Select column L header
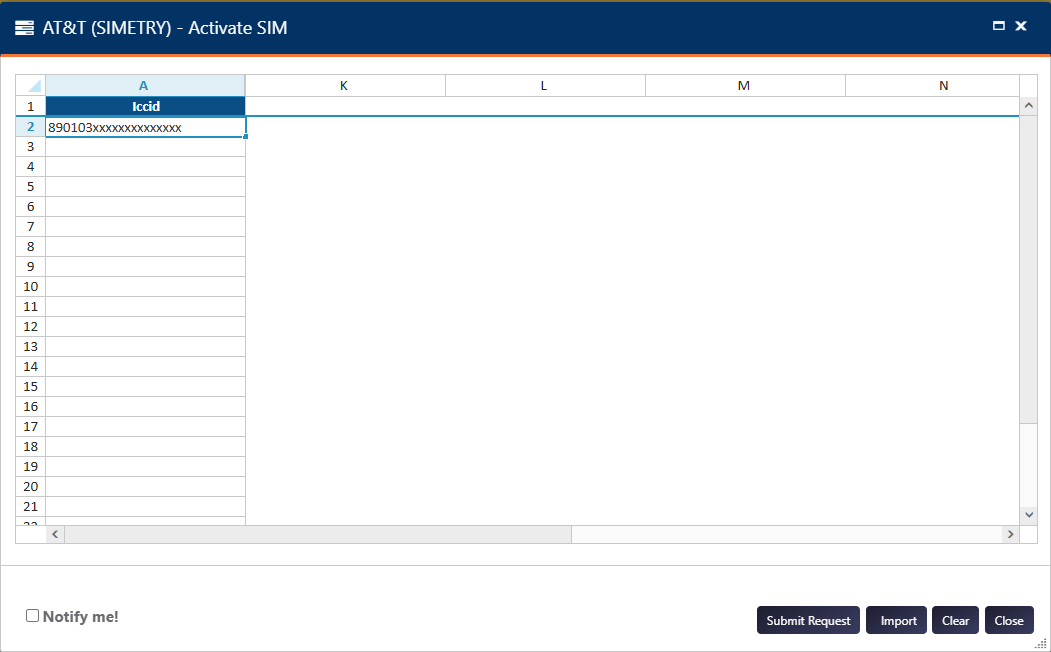The height and width of the screenshot is (652, 1051). coord(544,86)
